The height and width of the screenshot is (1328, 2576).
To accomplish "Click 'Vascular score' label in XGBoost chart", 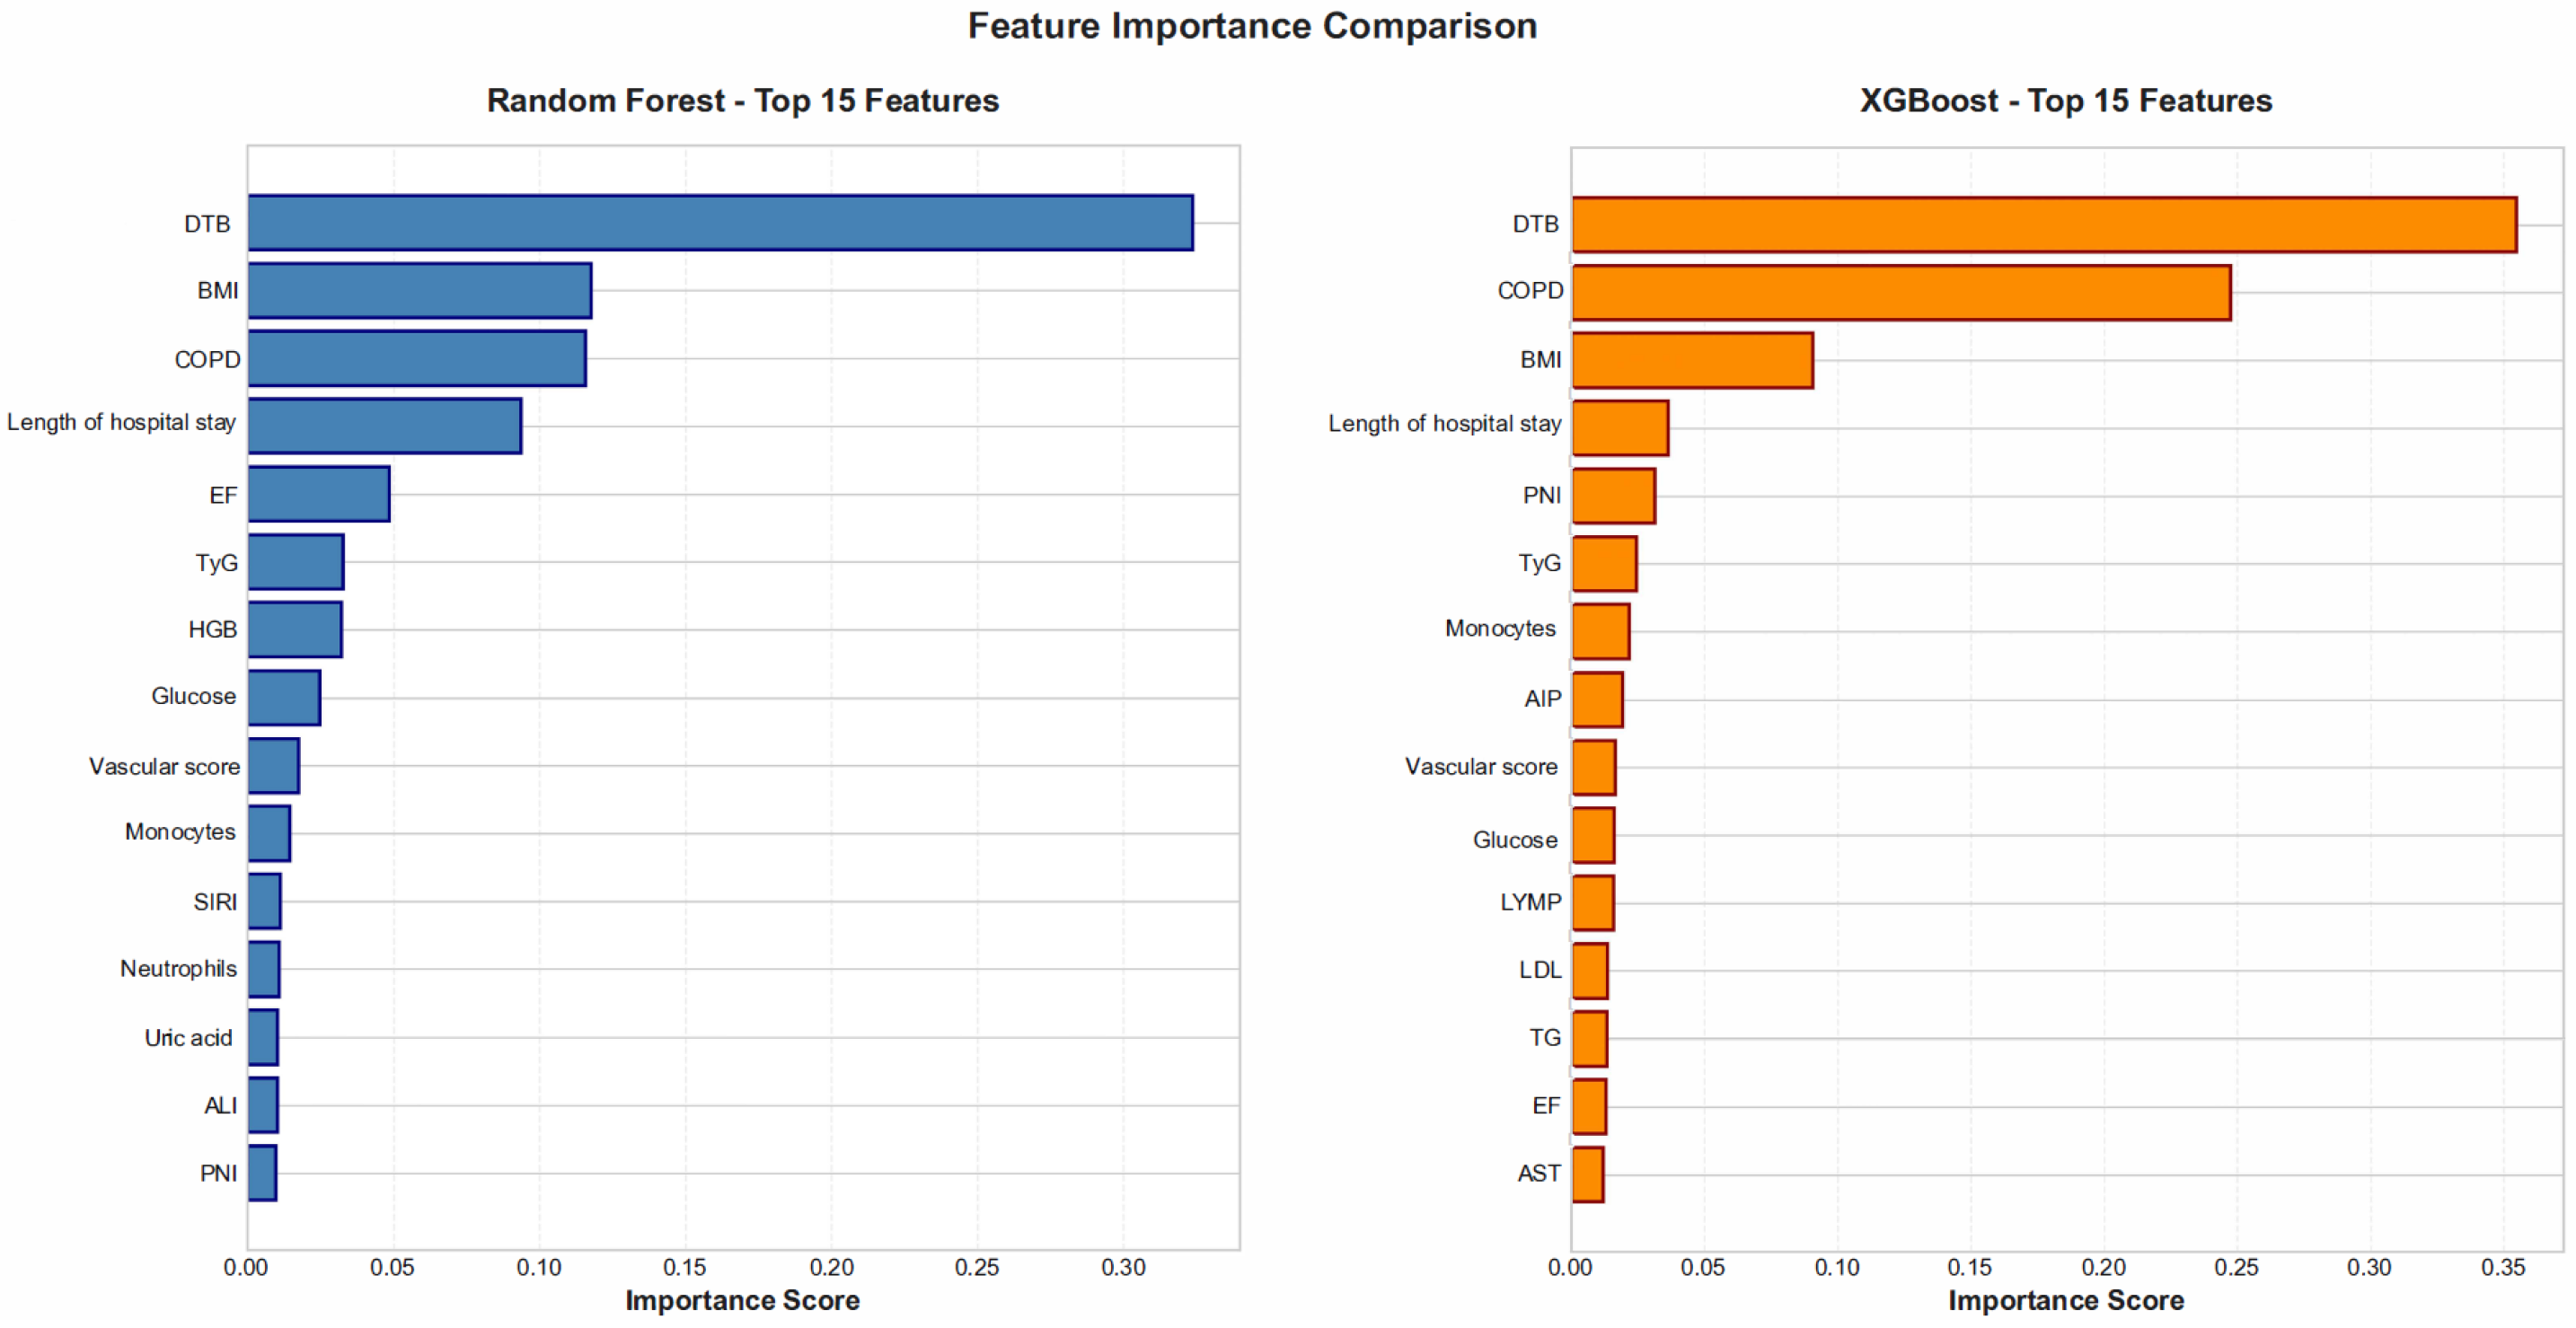I will pyautogui.click(x=1482, y=767).
